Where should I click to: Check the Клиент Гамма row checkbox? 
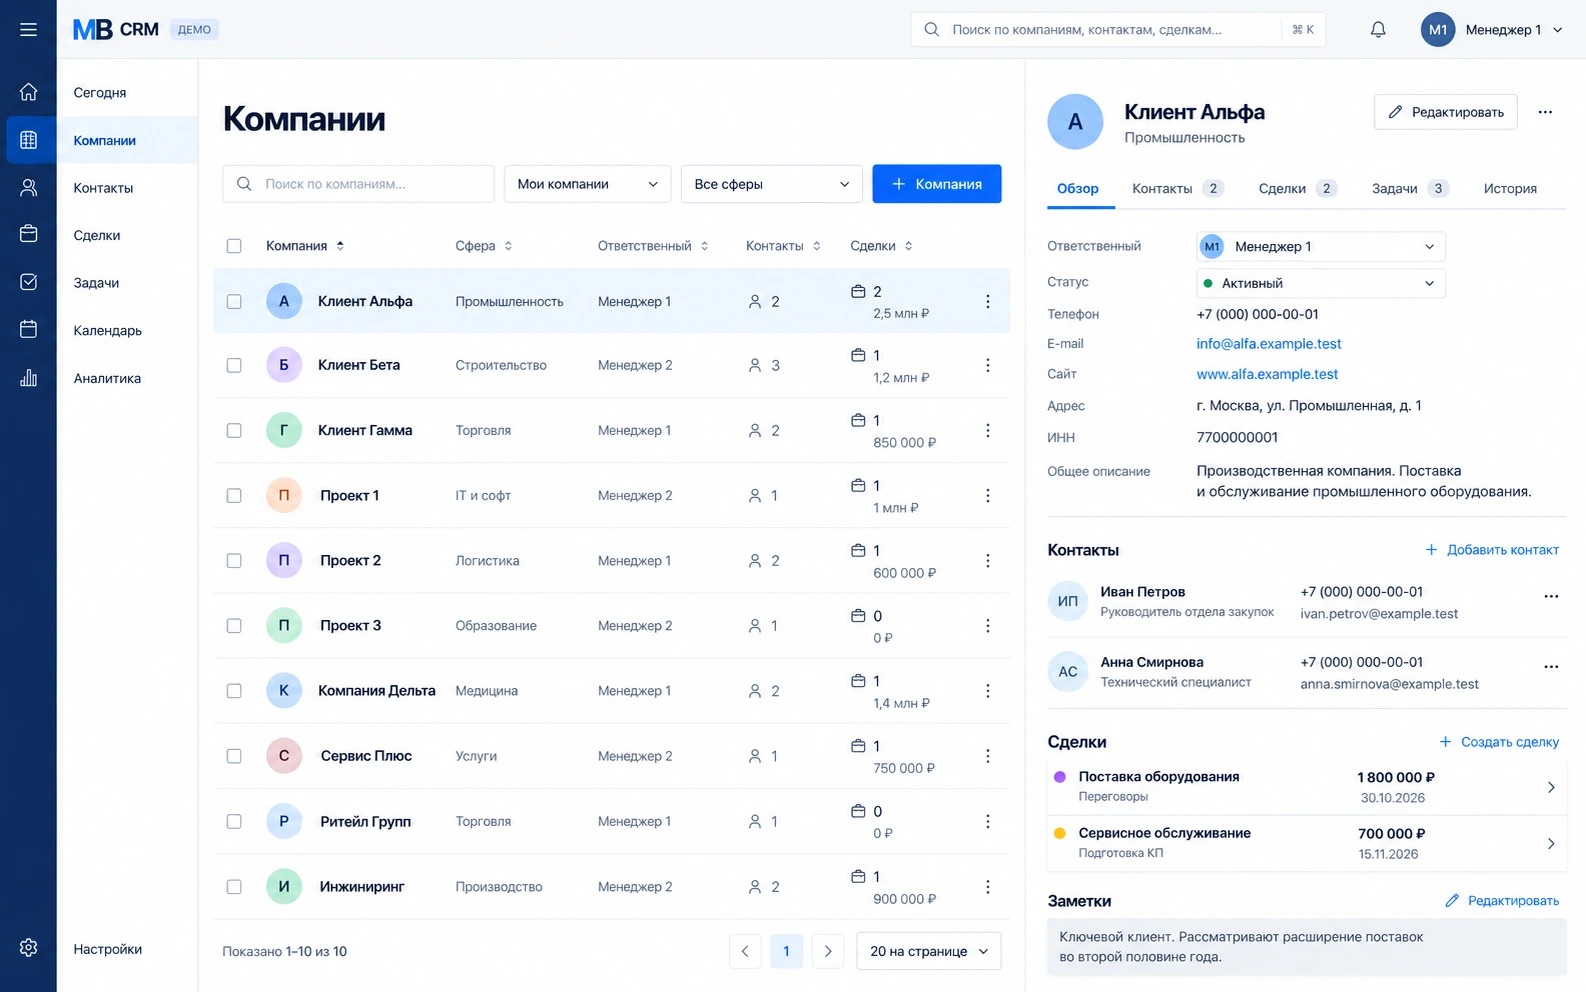pos(234,431)
